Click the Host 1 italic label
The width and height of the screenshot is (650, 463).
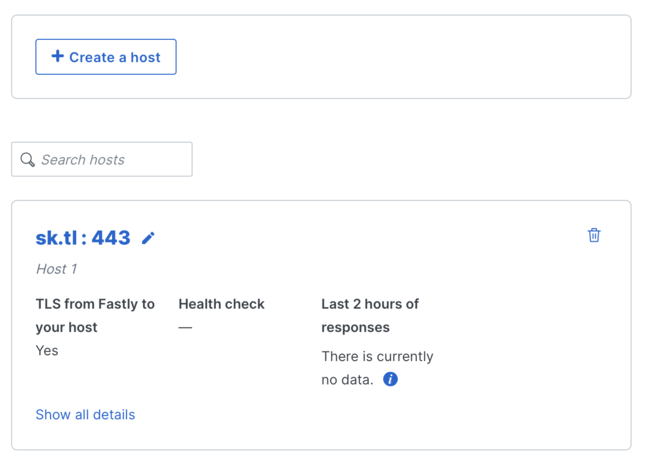pos(56,269)
